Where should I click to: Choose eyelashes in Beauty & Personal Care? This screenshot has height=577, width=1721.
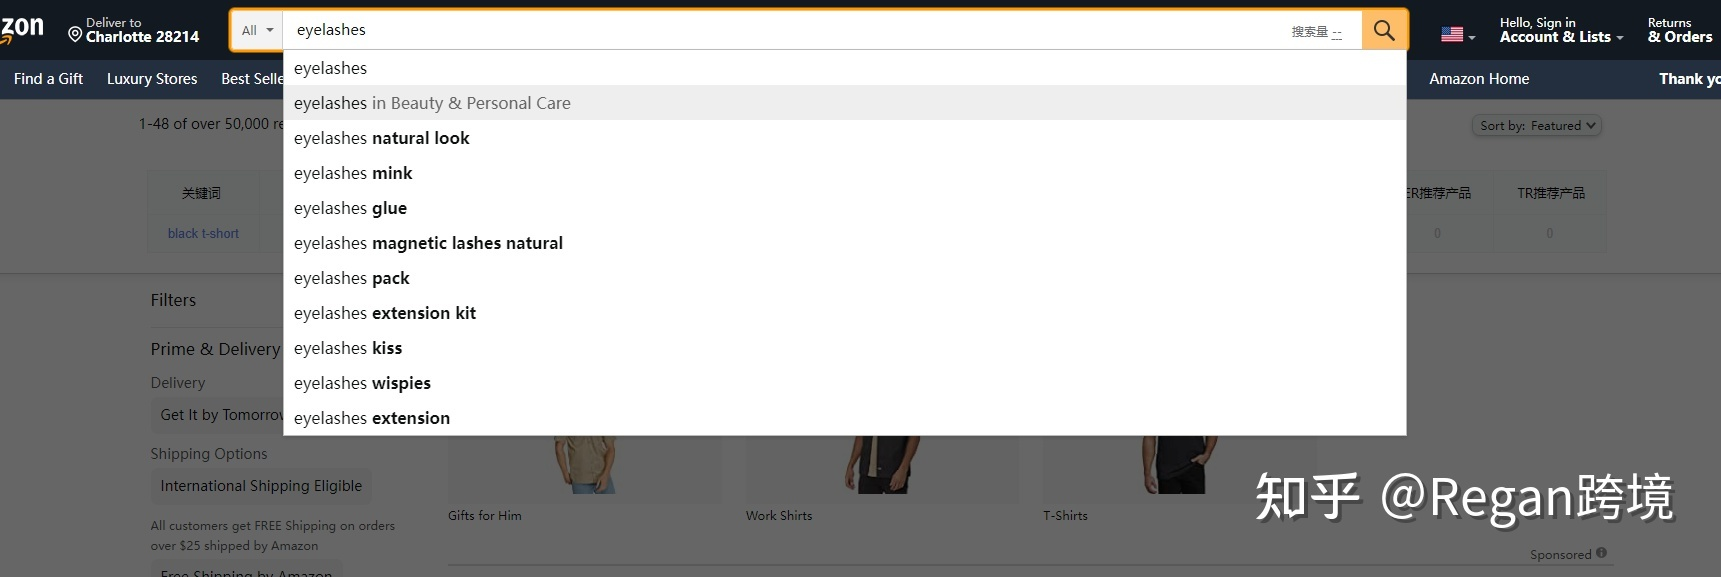(432, 103)
